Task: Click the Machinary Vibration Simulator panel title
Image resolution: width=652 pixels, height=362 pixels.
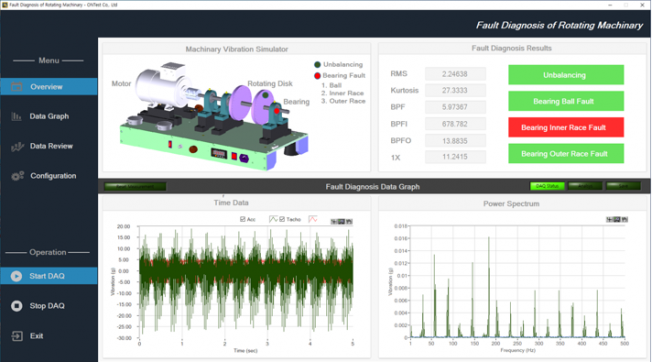Action: [237, 49]
